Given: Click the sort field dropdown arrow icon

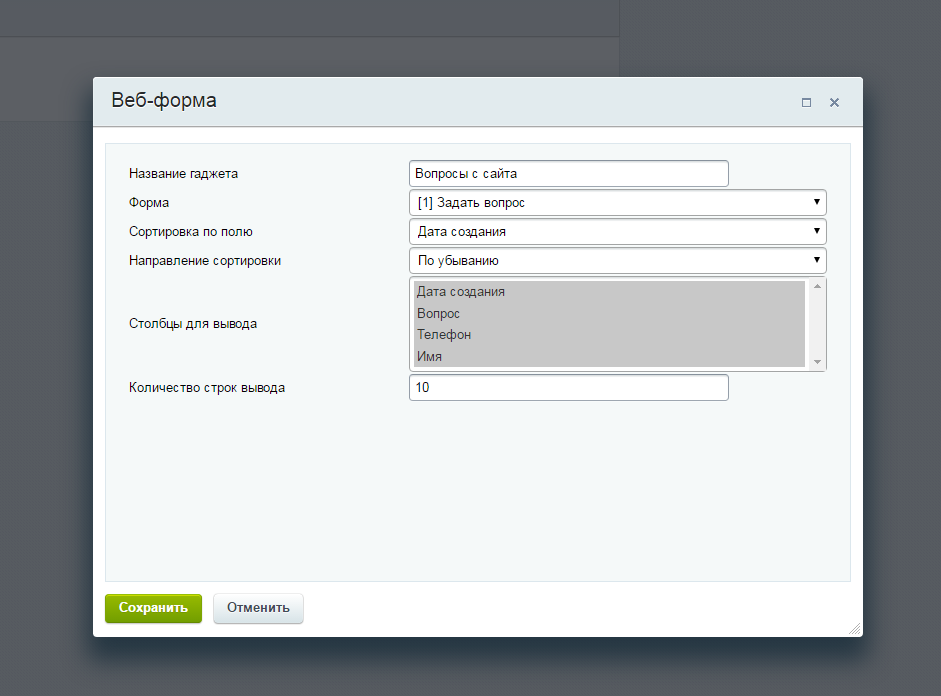Looking at the screenshot, I should pos(817,231).
